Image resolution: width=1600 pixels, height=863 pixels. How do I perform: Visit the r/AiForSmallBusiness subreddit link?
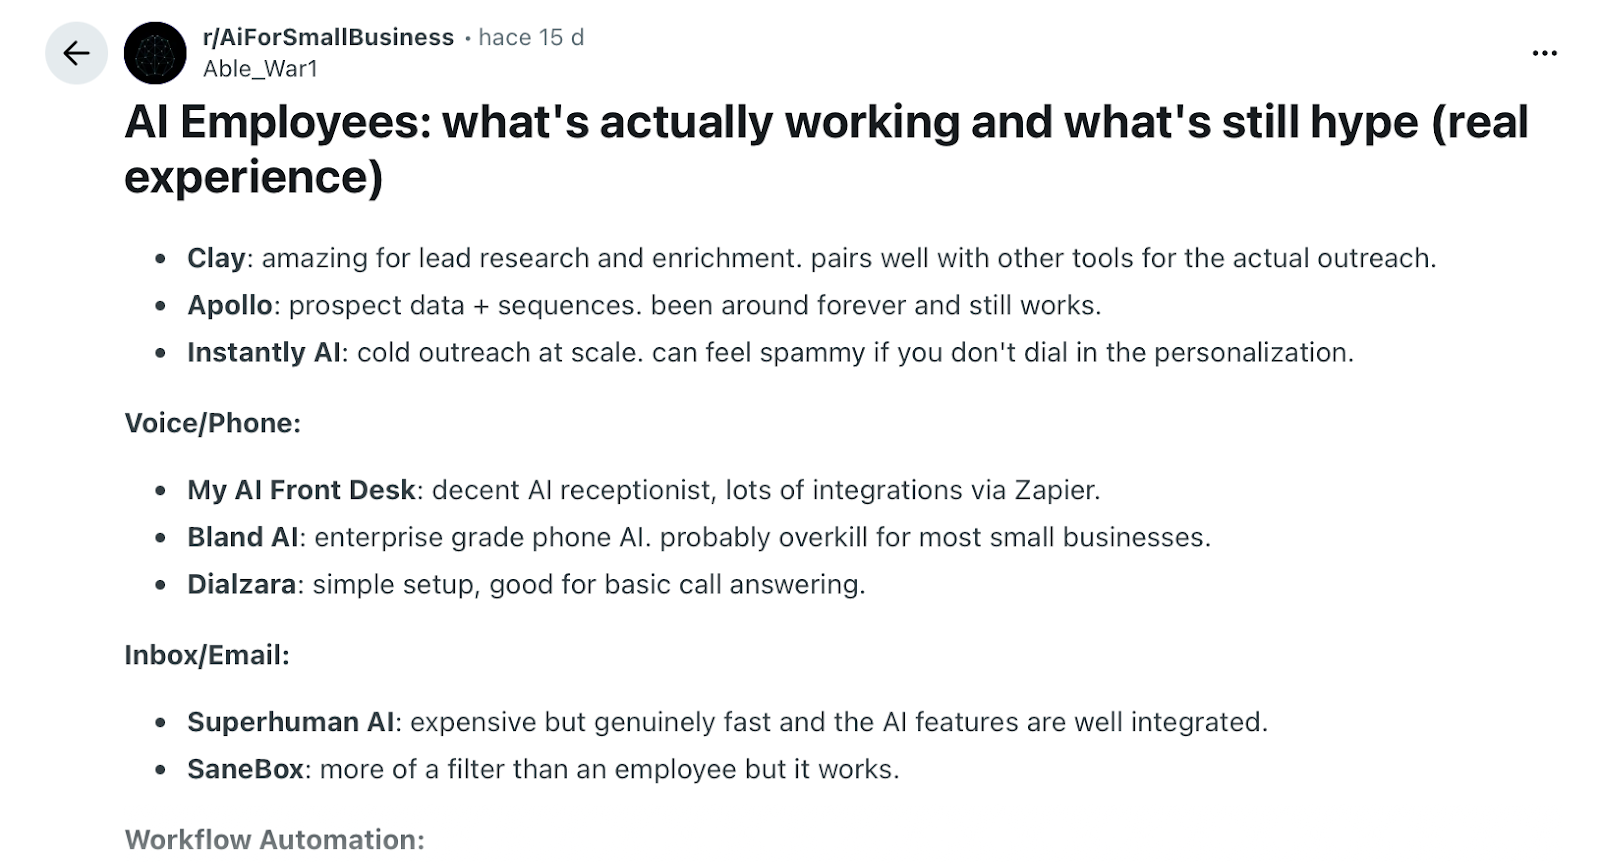[328, 38]
